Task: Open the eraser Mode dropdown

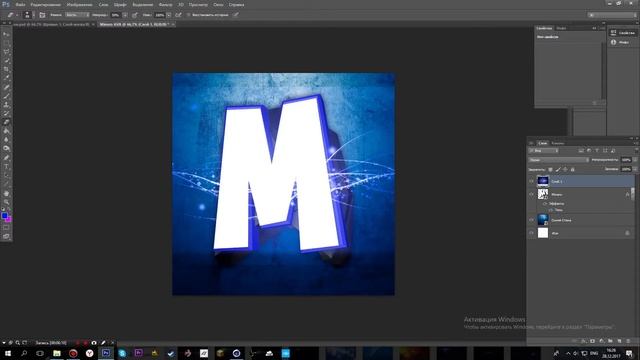Action: [77, 15]
